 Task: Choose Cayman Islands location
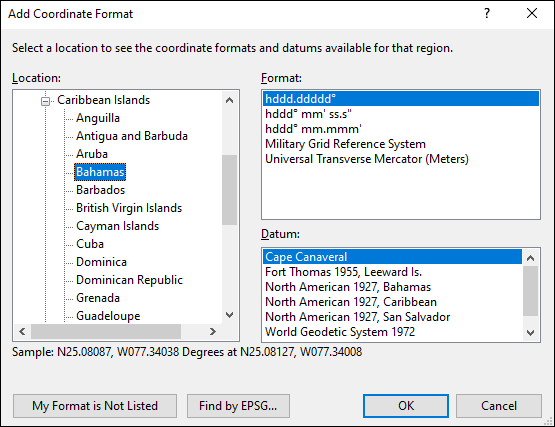point(118,226)
